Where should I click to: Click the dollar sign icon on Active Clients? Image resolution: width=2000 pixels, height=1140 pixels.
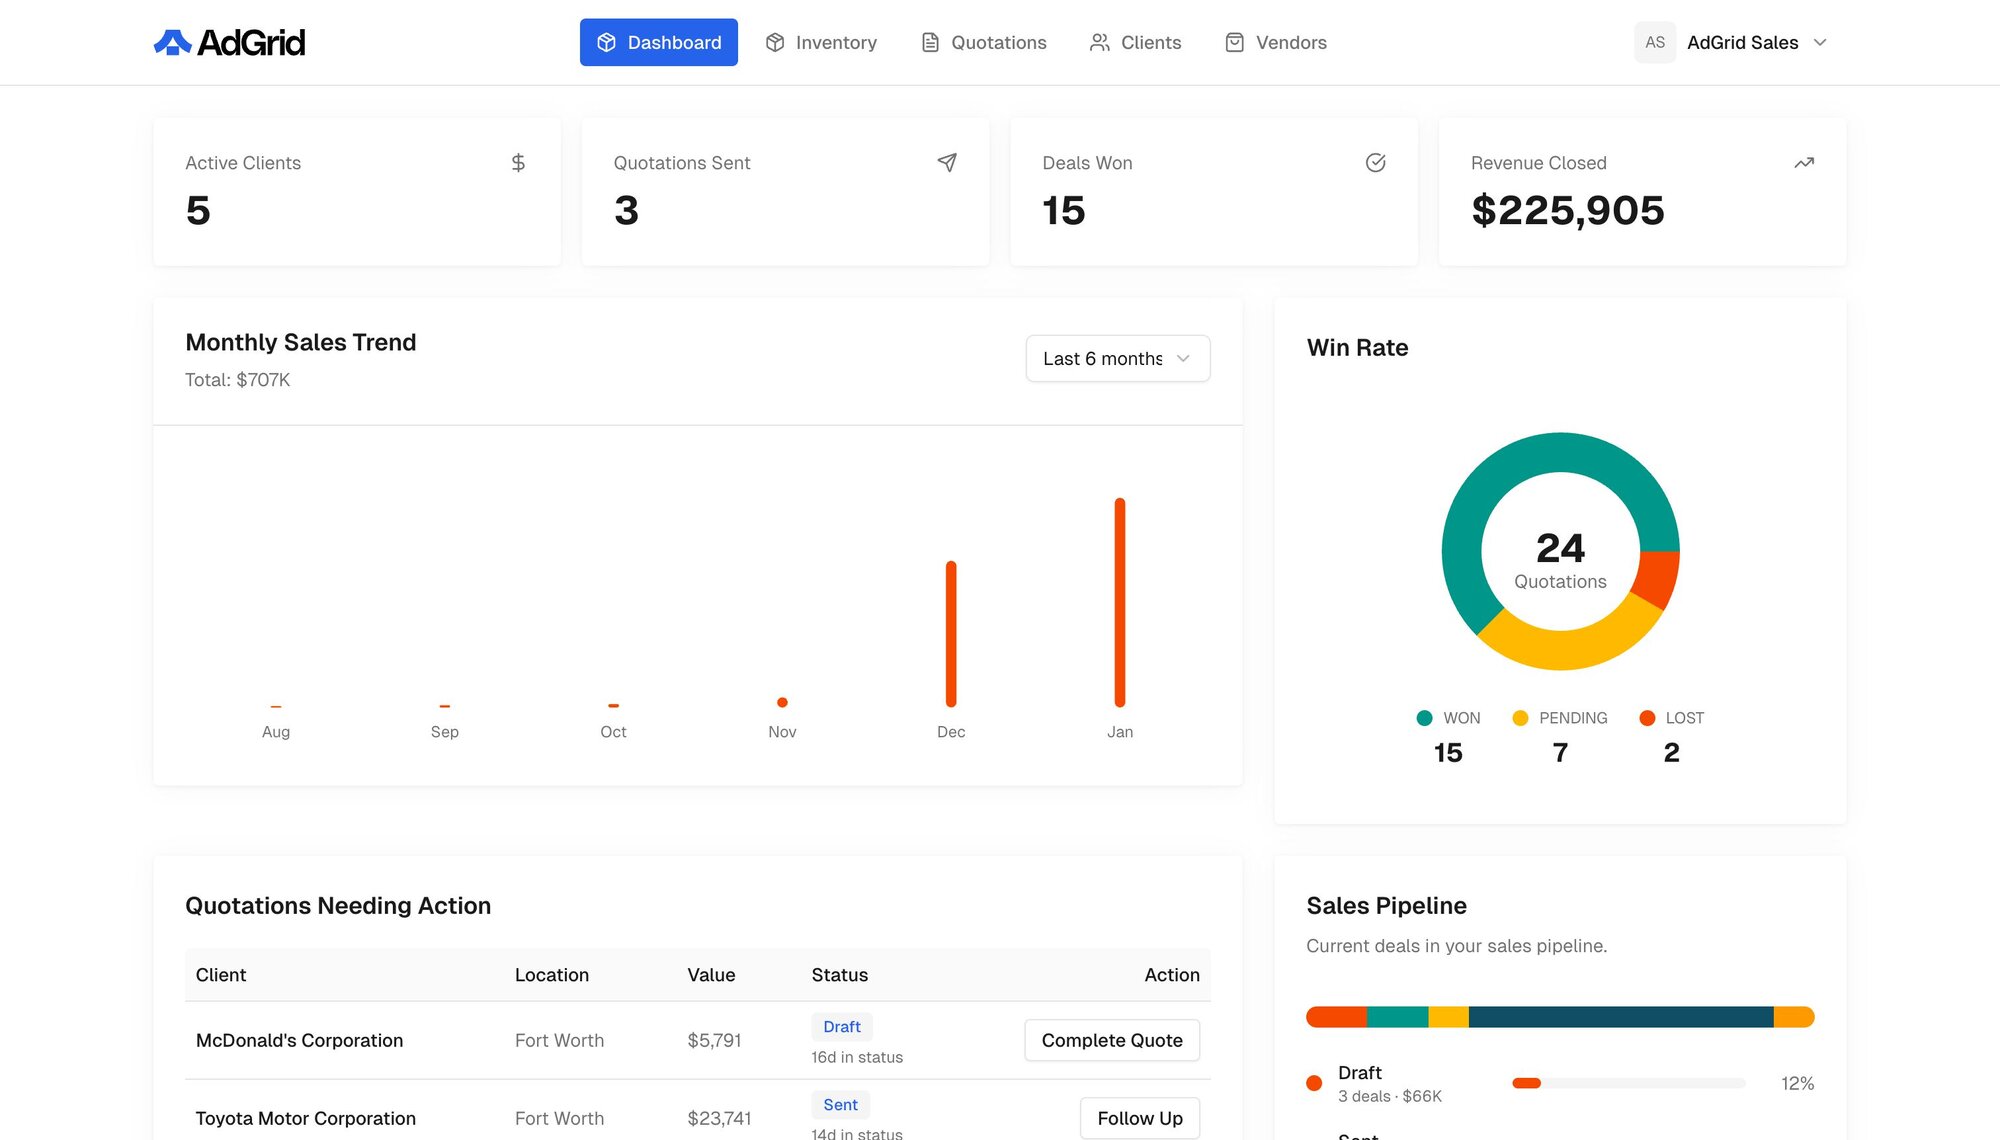click(x=518, y=162)
